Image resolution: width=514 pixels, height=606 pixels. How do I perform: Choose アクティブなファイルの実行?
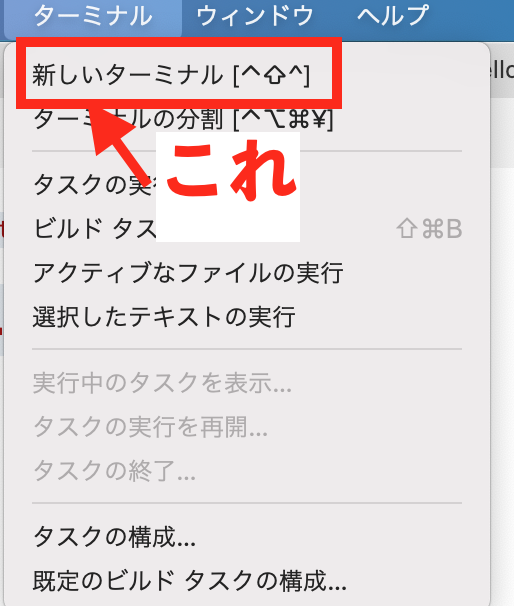click(247, 273)
